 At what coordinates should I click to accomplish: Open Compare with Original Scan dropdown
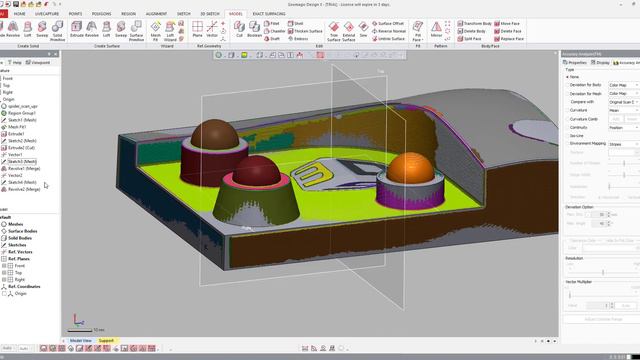tap(624, 102)
